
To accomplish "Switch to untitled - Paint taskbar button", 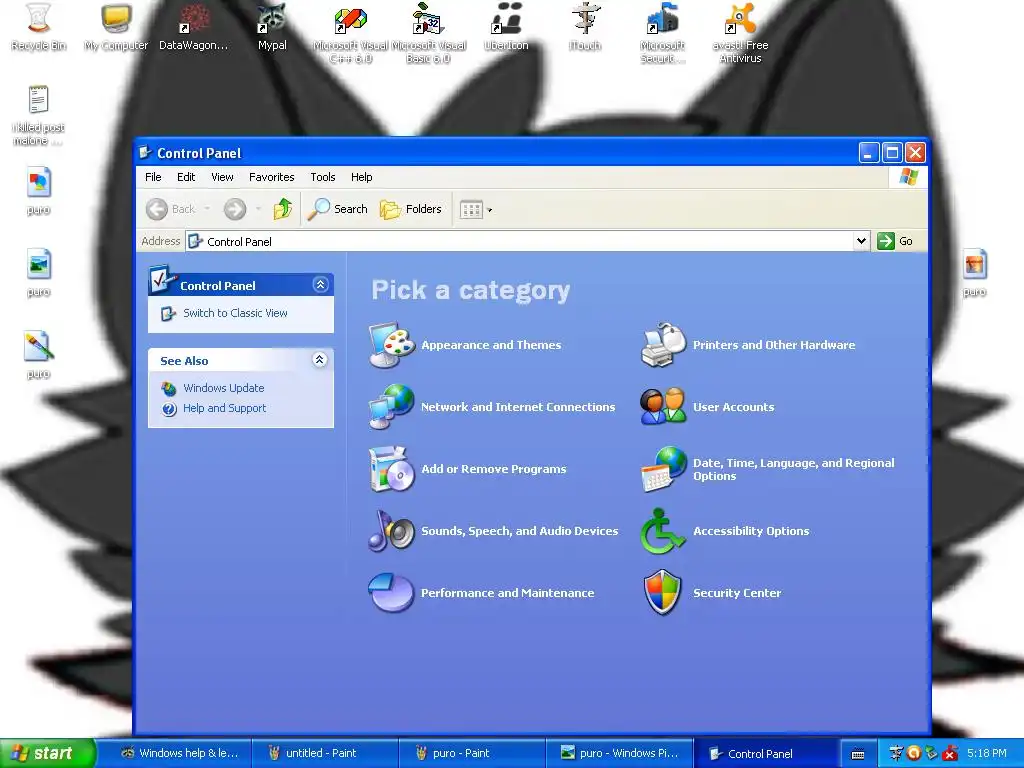I will coord(324,753).
